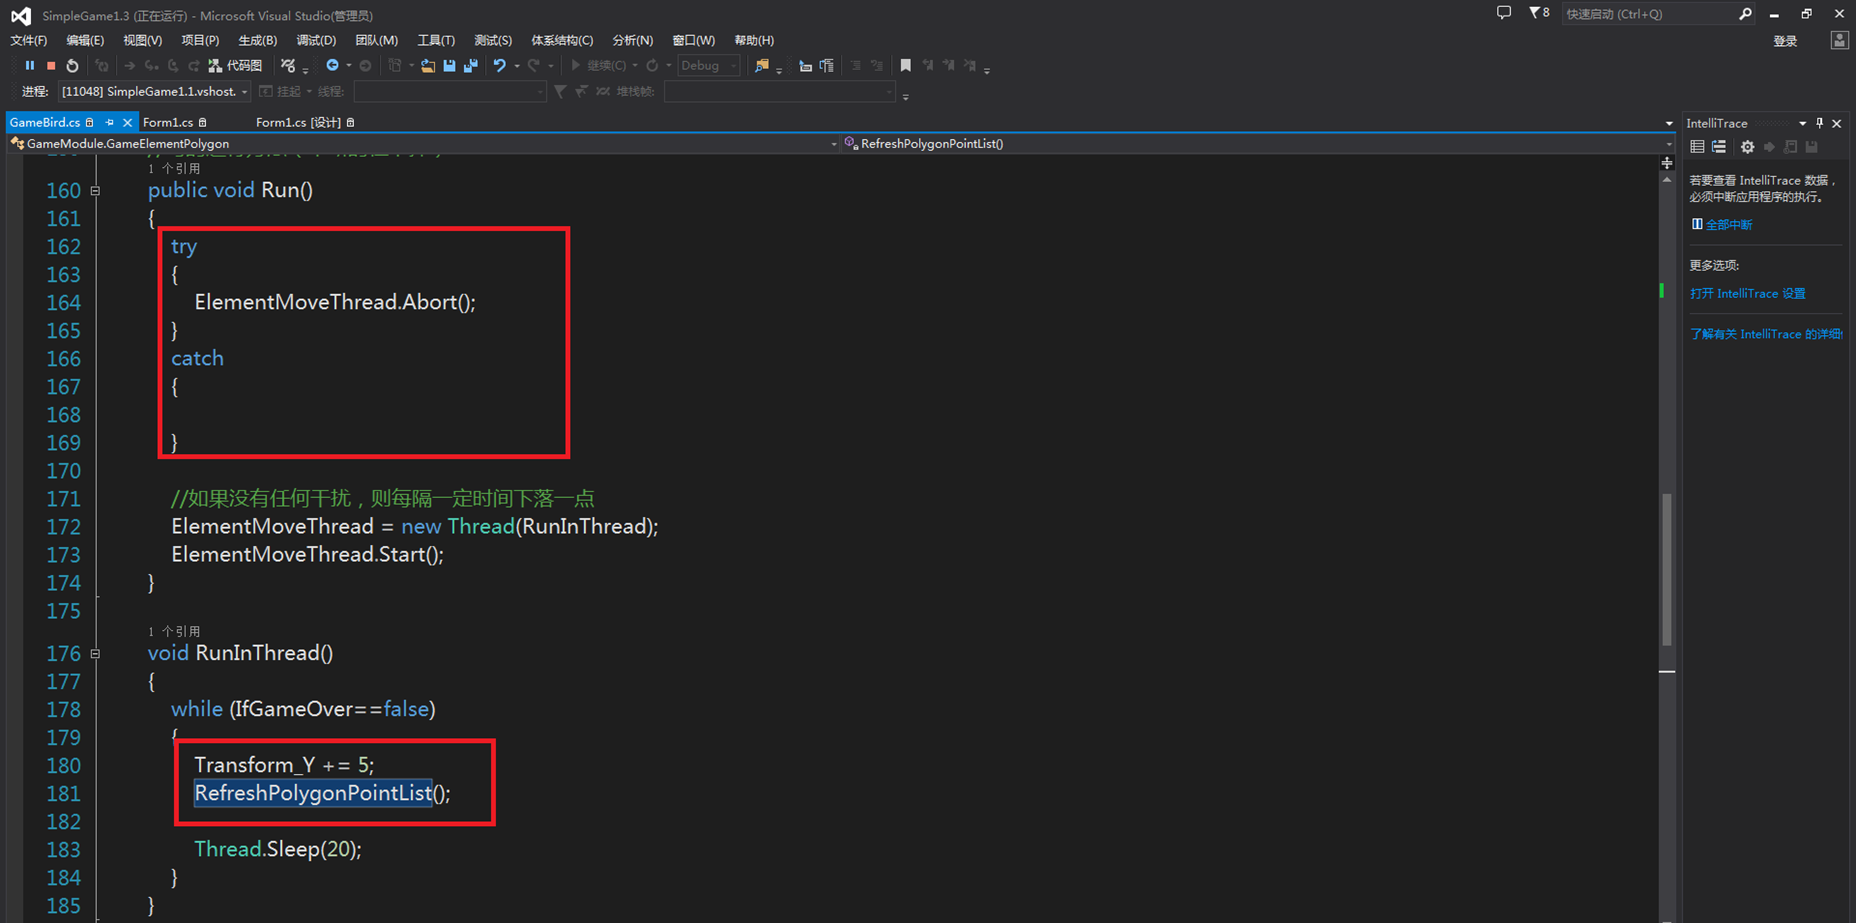The image size is (1856, 923).
Task: Collapse the Run() method outline
Action: [x=95, y=190]
